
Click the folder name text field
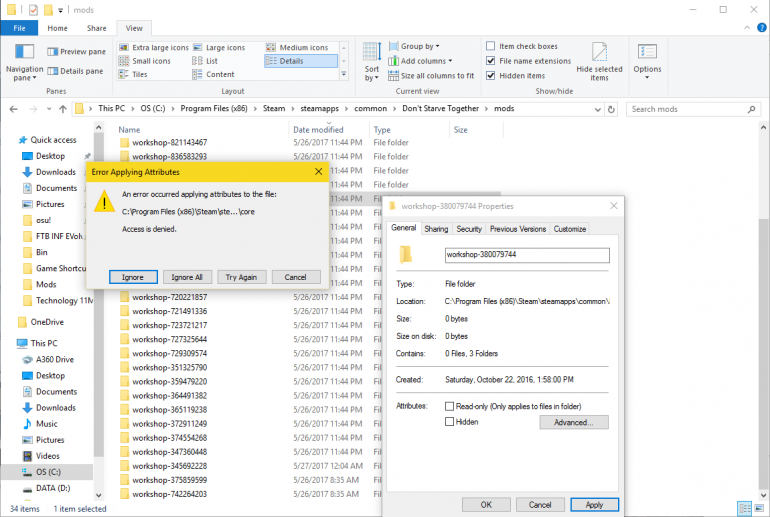[526, 255]
